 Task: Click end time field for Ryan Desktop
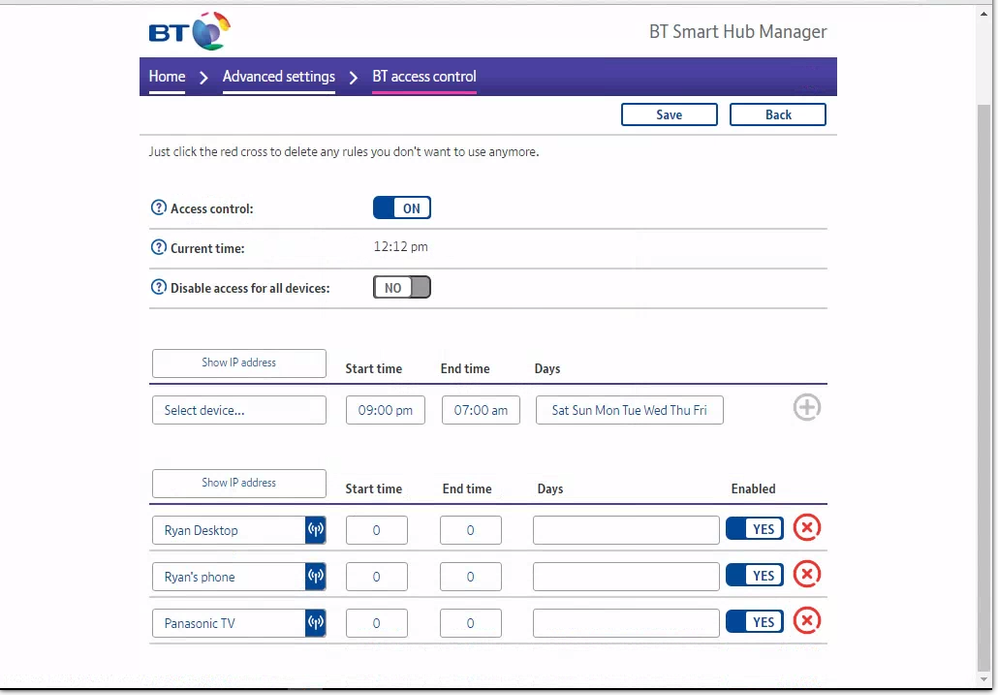(x=470, y=530)
